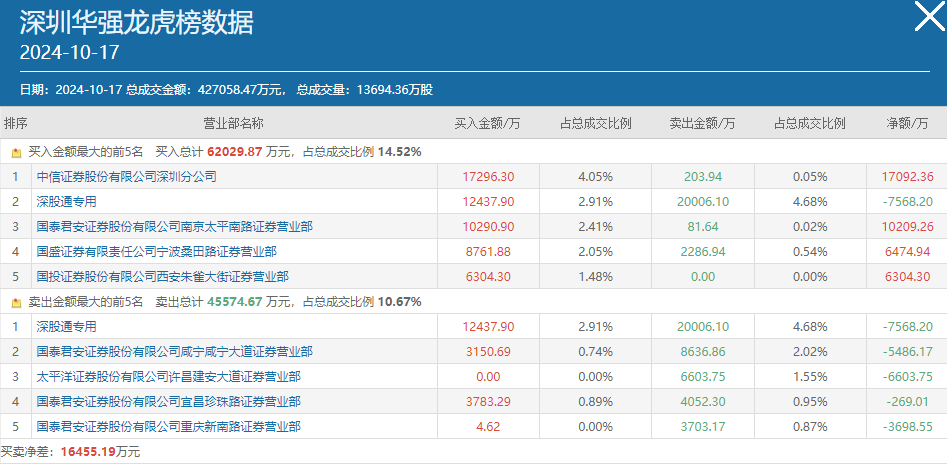Open 国泰君安证券重庆新南路证券营业部 link
Image resolution: width=947 pixels, height=466 pixels.
(x=169, y=427)
